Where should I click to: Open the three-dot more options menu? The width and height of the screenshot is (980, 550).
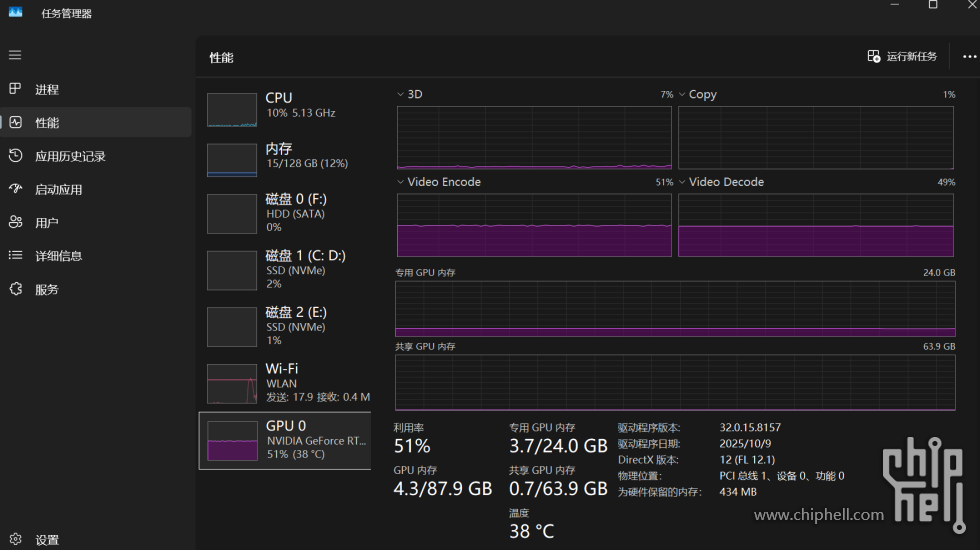coord(968,57)
